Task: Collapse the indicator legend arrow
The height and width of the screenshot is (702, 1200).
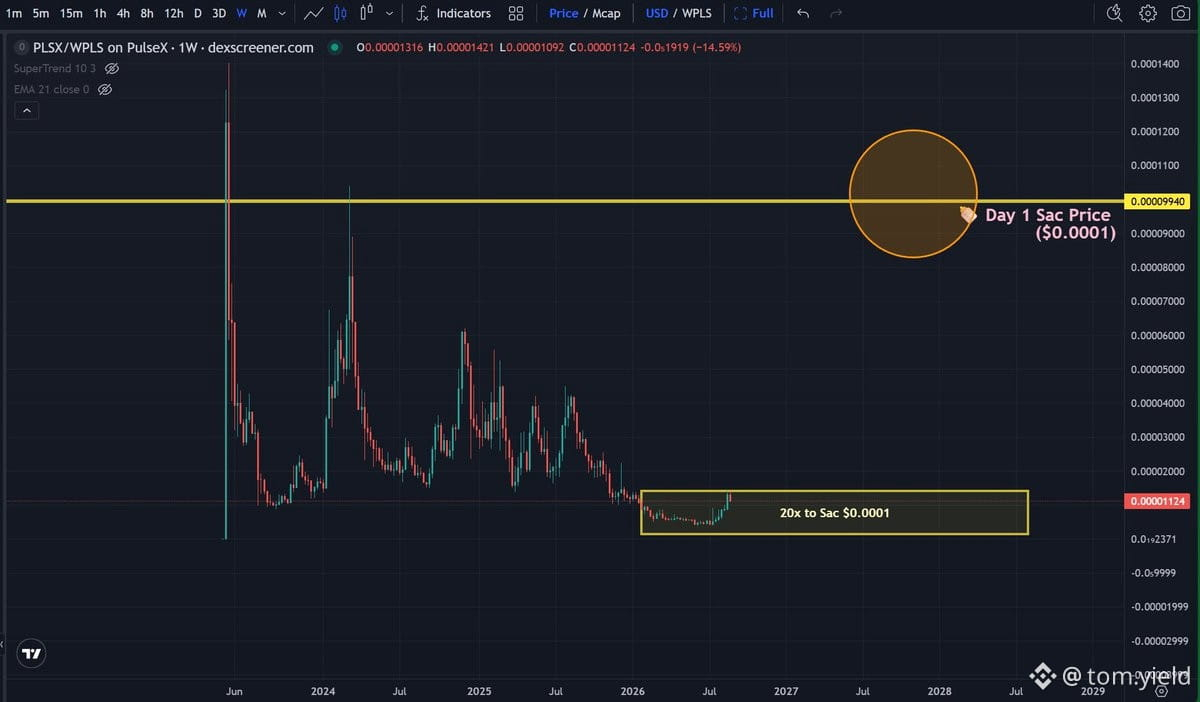Action: tap(26, 111)
